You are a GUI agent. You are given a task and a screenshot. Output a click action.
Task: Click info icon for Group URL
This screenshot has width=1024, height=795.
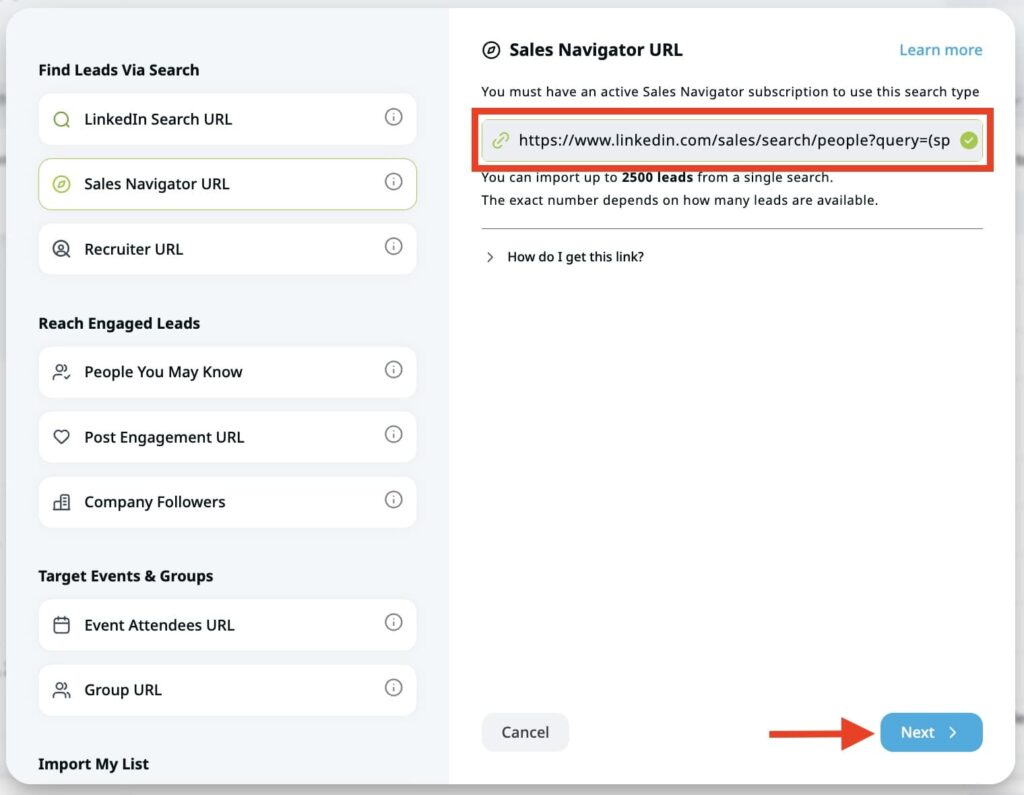coord(393,687)
